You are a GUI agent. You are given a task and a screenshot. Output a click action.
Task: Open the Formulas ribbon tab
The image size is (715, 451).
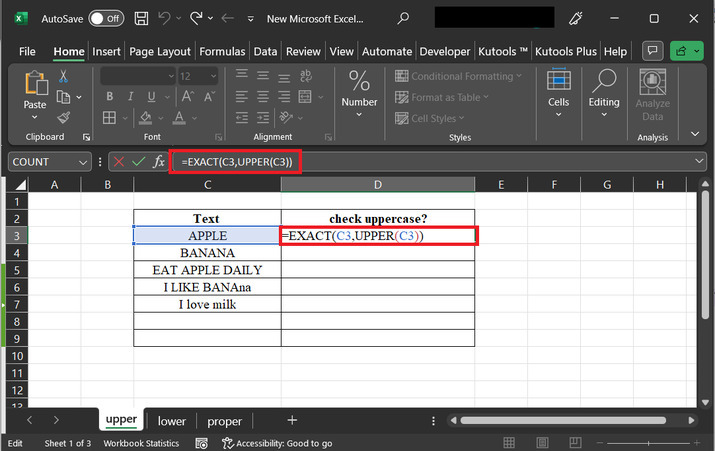click(x=222, y=51)
